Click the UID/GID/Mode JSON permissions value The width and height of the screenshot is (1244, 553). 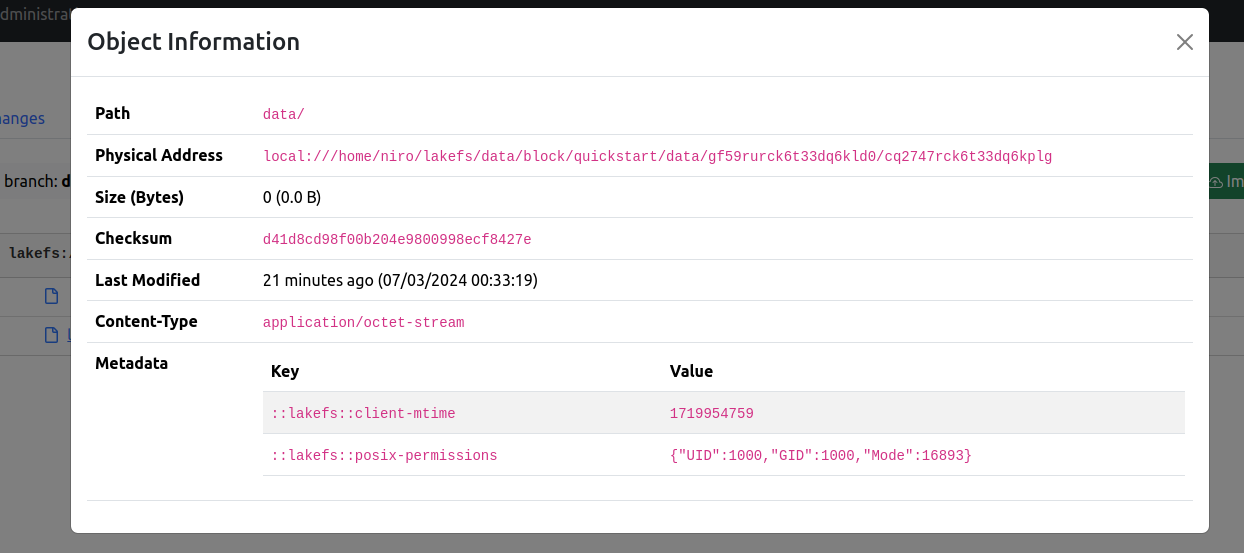coord(820,455)
